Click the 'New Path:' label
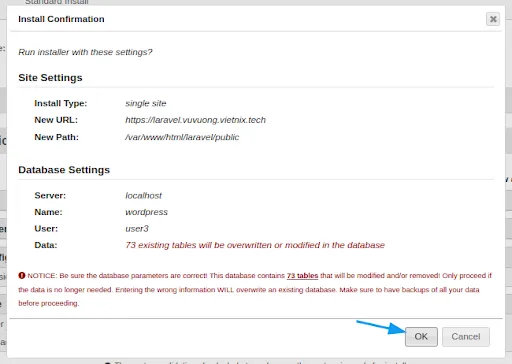The height and width of the screenshot is (364, 512). coord(56,137)
